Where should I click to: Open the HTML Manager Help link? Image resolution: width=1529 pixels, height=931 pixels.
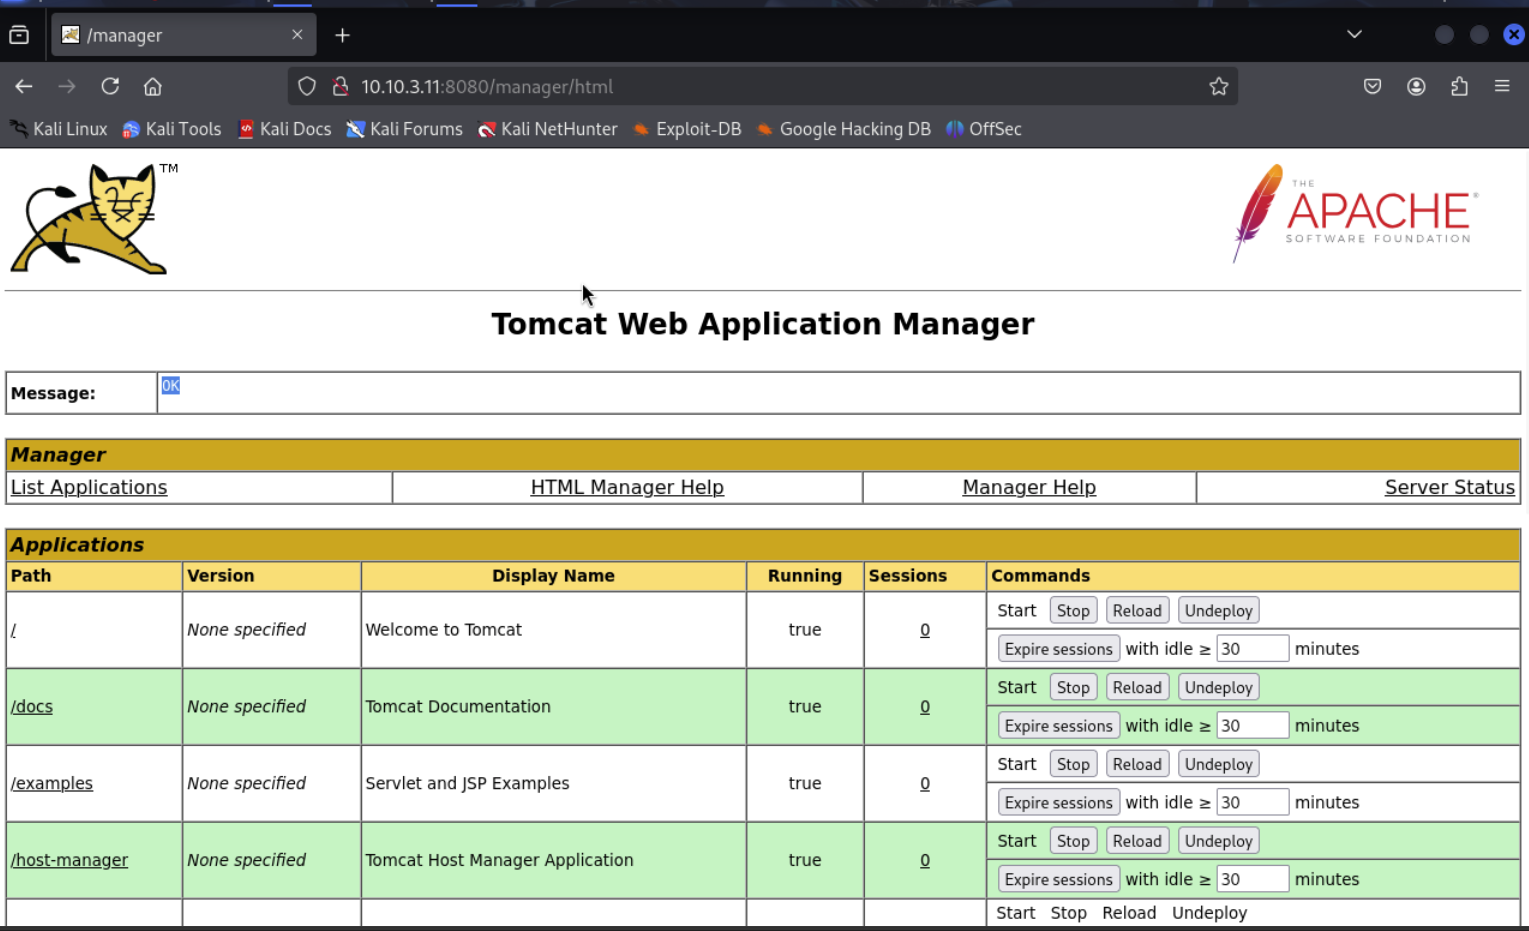(x=627, y=487)
